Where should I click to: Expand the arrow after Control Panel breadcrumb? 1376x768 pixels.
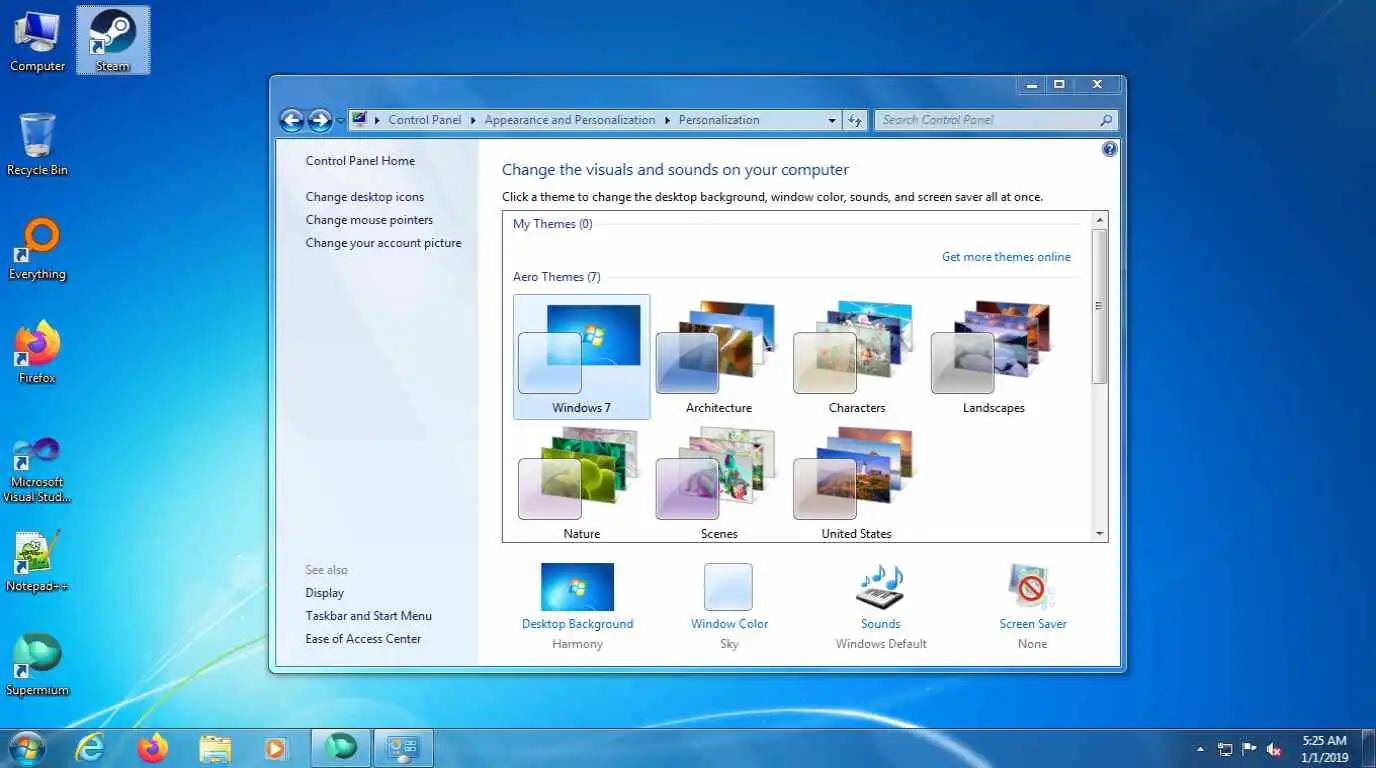tap(472, 120)
